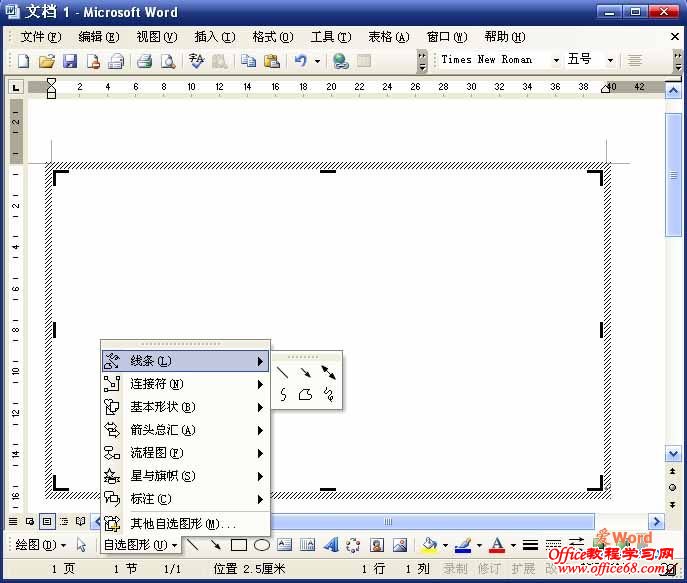Open the 插入(I) menu
This screenshot has height=583, width=687.
pyautogui.click(x=215, y=37)
